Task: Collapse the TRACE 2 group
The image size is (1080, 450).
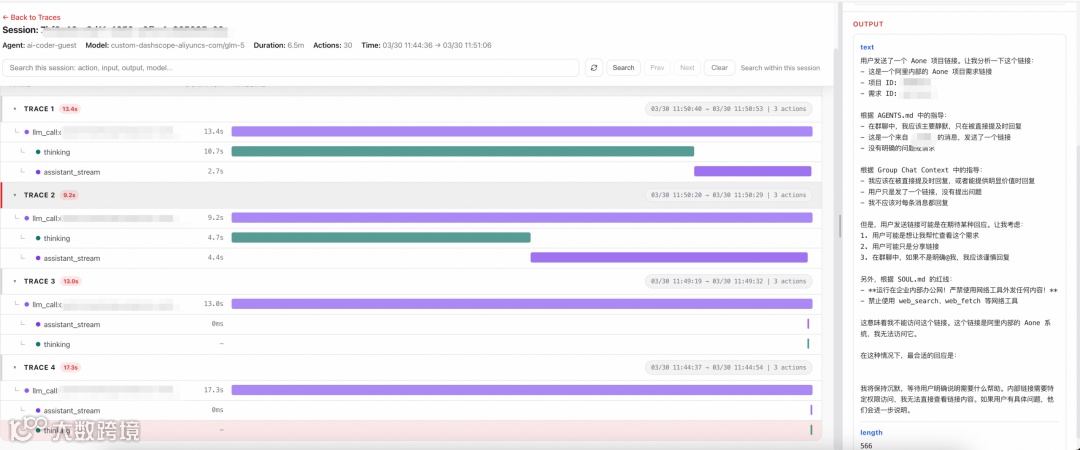Action: click(15, 195)
